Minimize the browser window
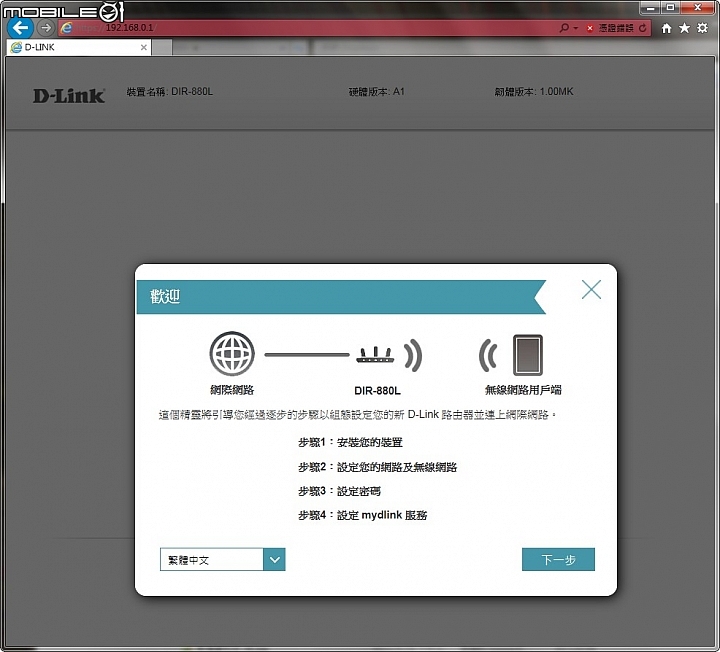The width and height of the screenshot is (720, 652). click(650, 8)
